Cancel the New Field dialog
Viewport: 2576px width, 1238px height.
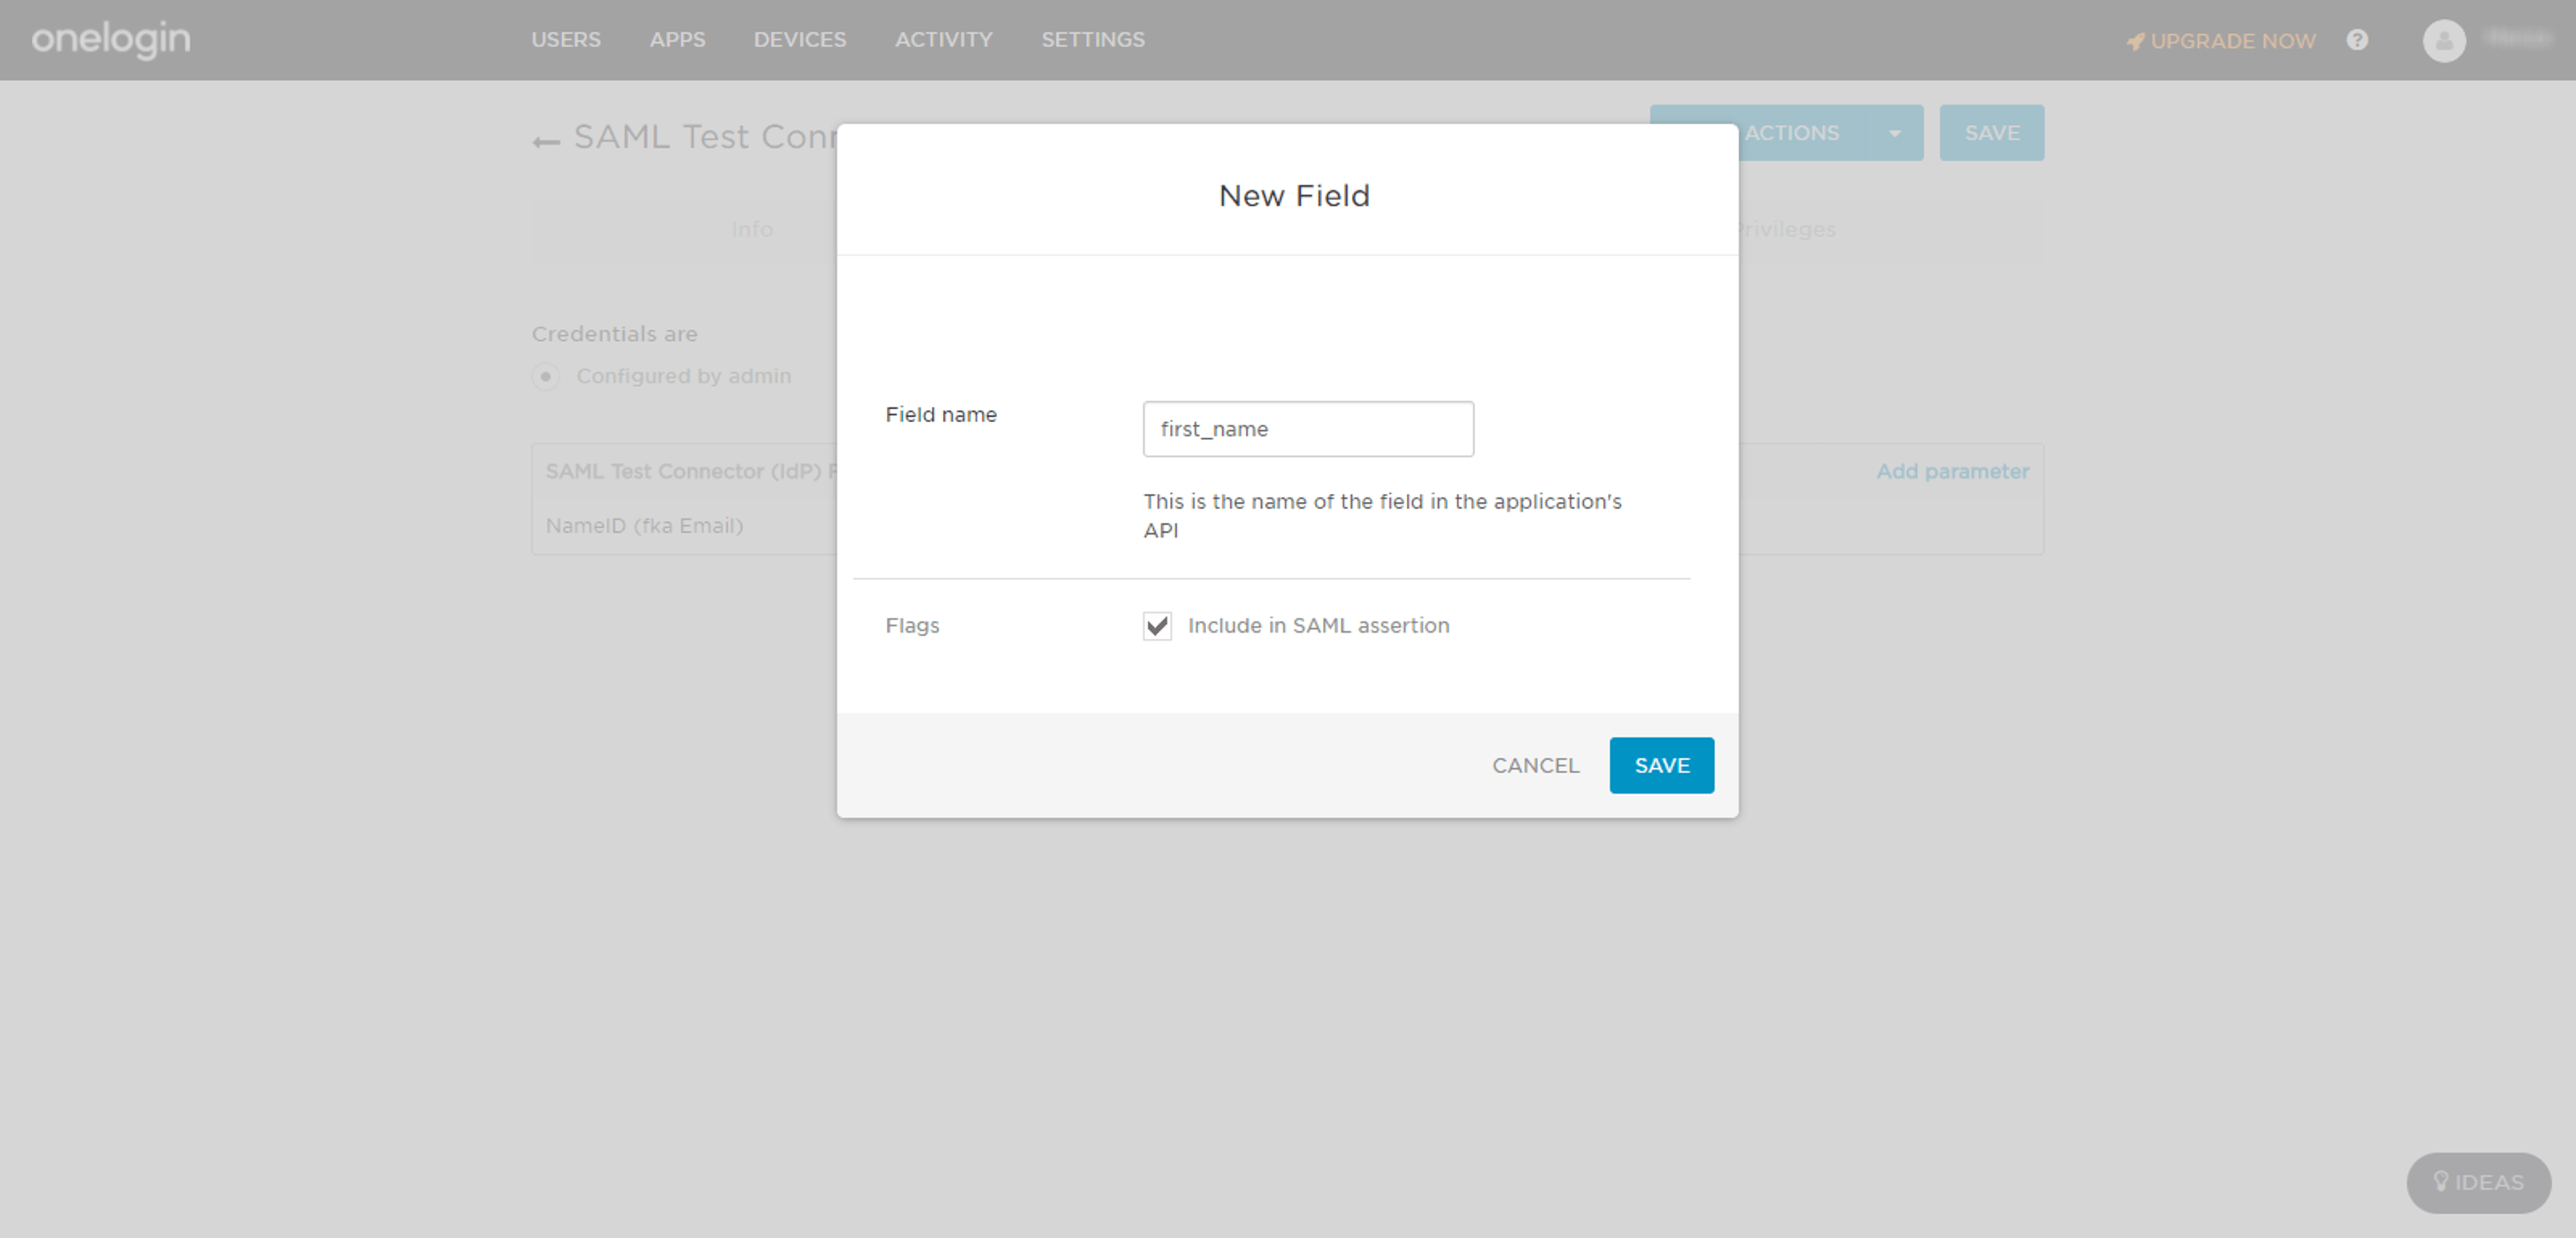tap(1535, 765)
